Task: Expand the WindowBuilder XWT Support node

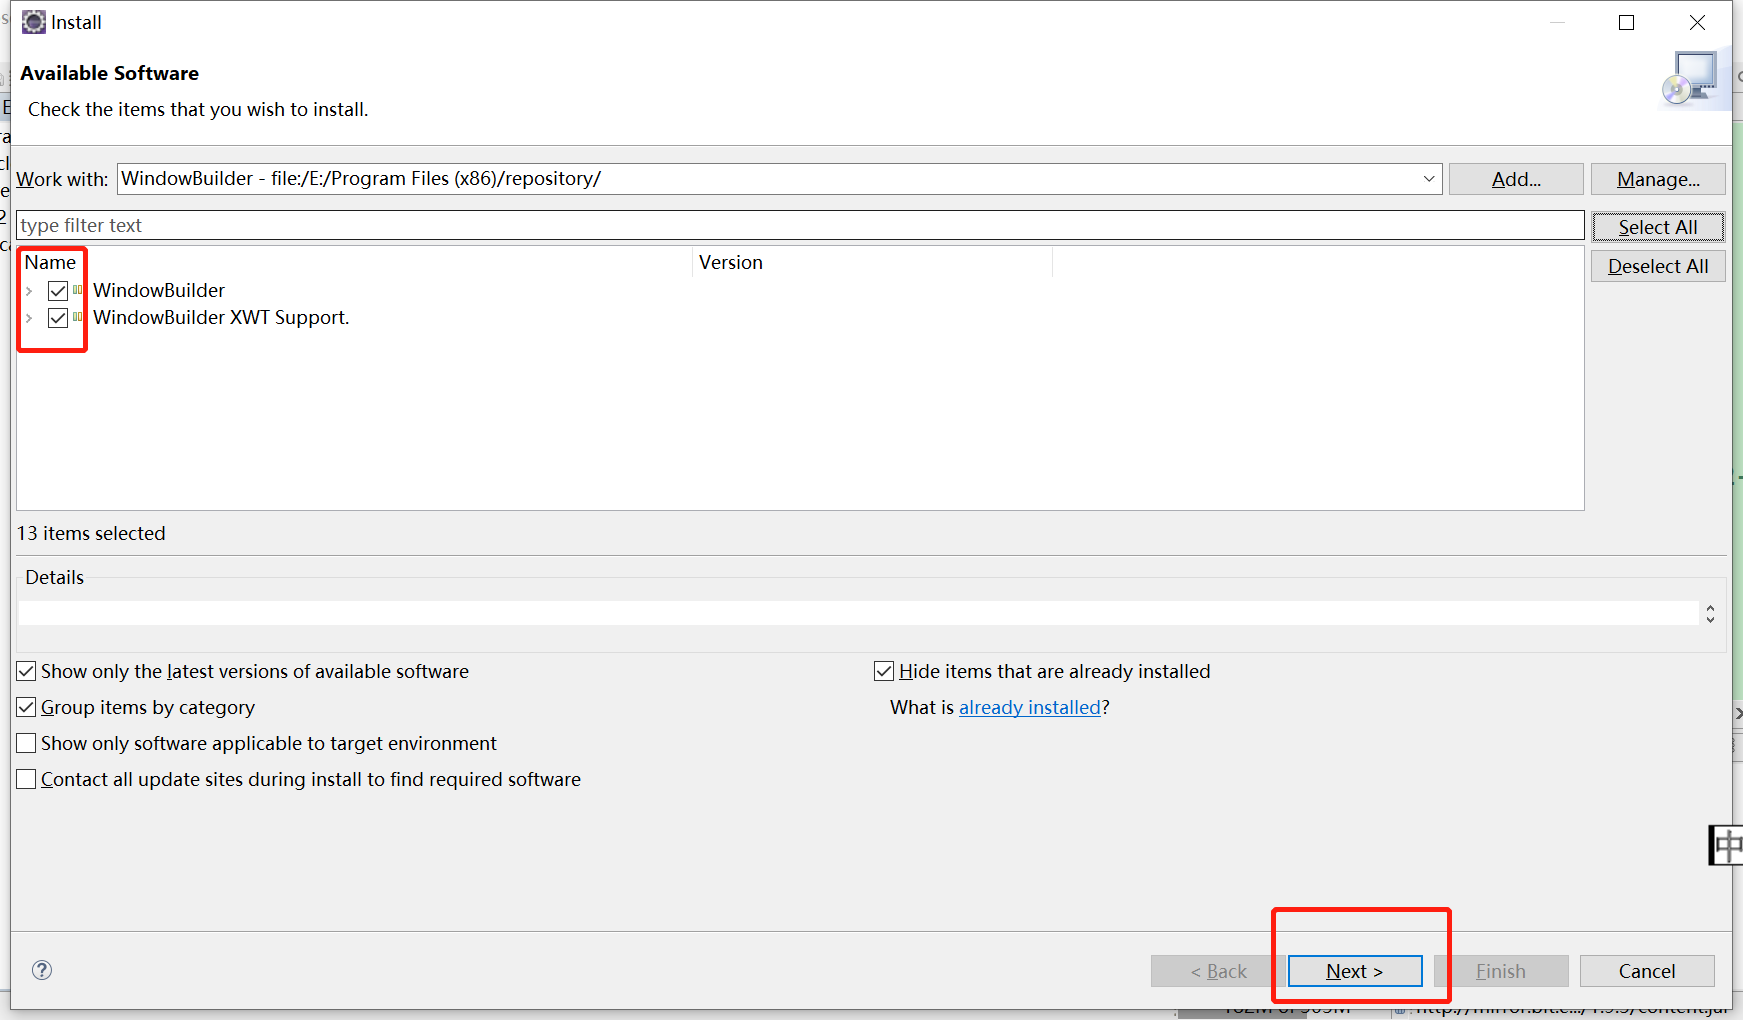Action: 29,318
